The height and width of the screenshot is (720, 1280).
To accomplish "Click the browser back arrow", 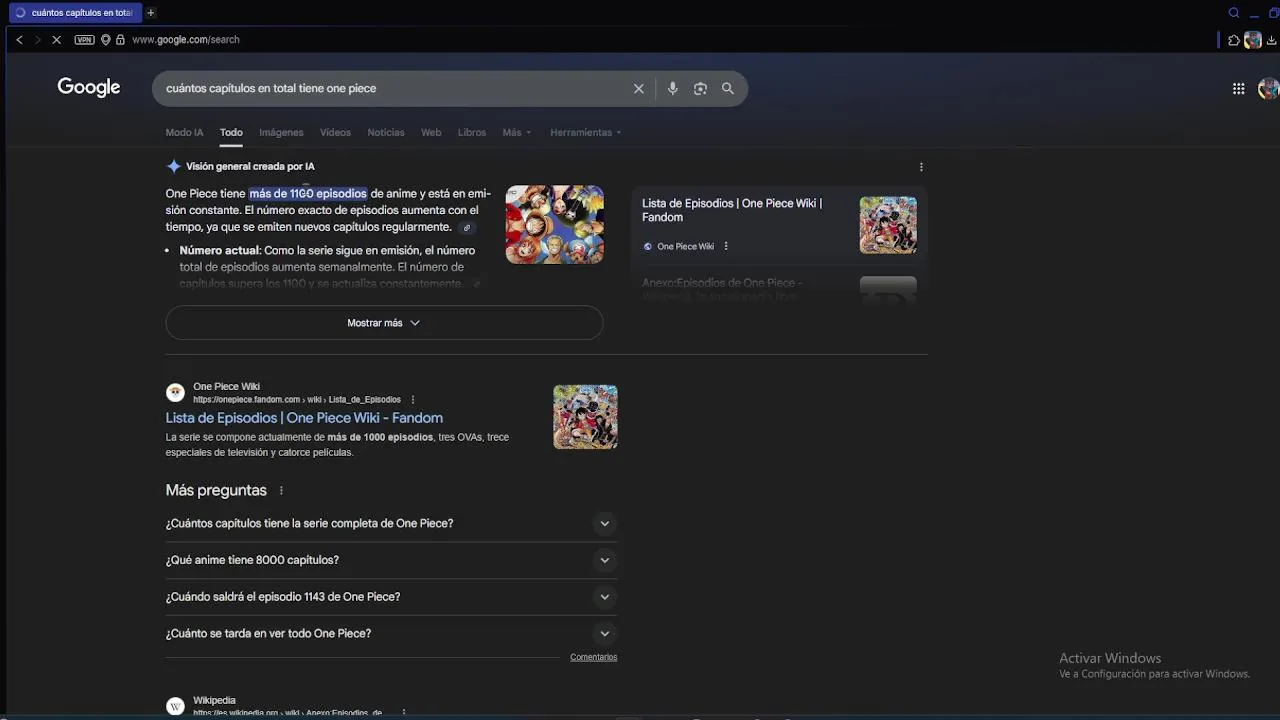I will pyautogui.click(x=19, y=40).
